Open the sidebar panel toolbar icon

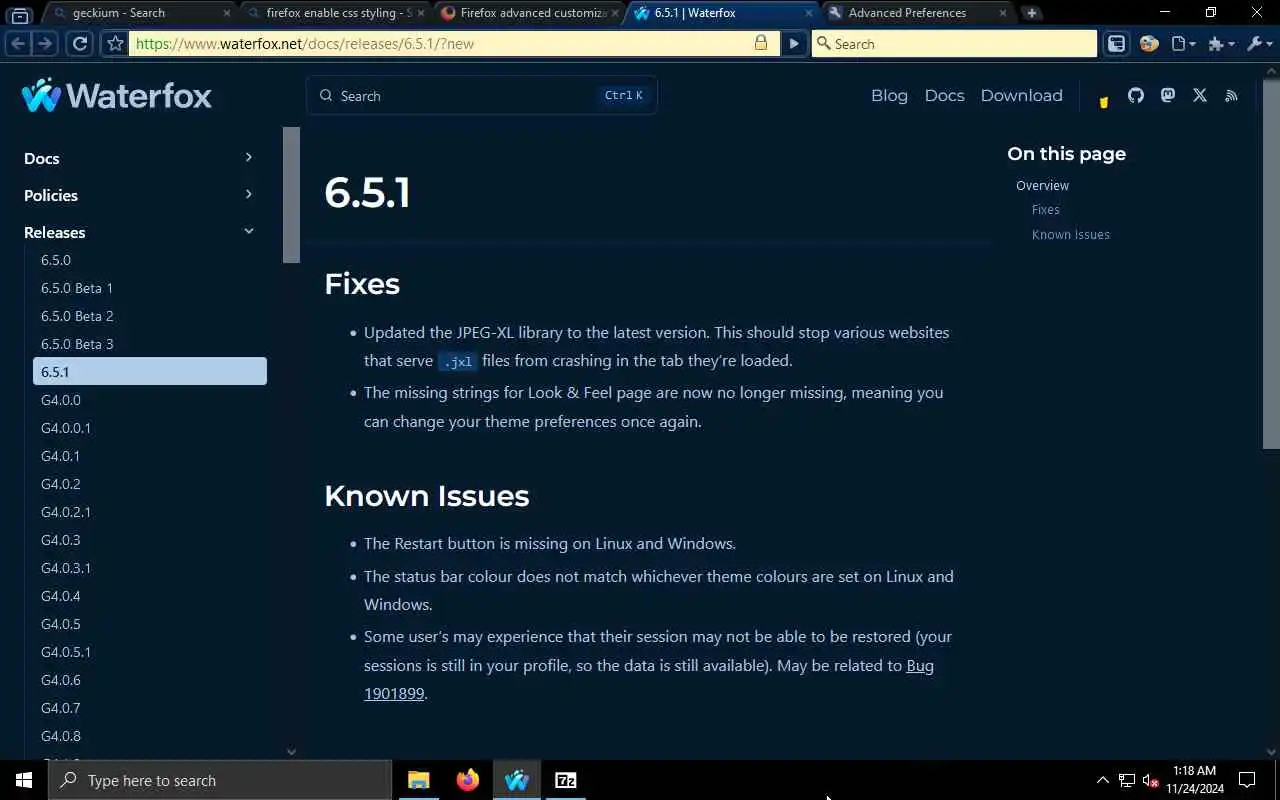pos(1117,44)
